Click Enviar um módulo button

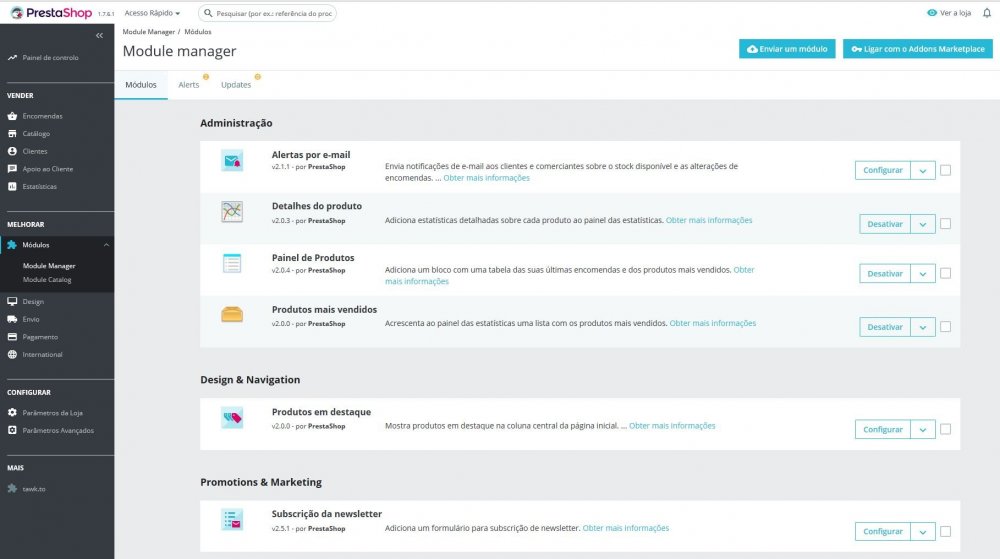click(787, 49)
